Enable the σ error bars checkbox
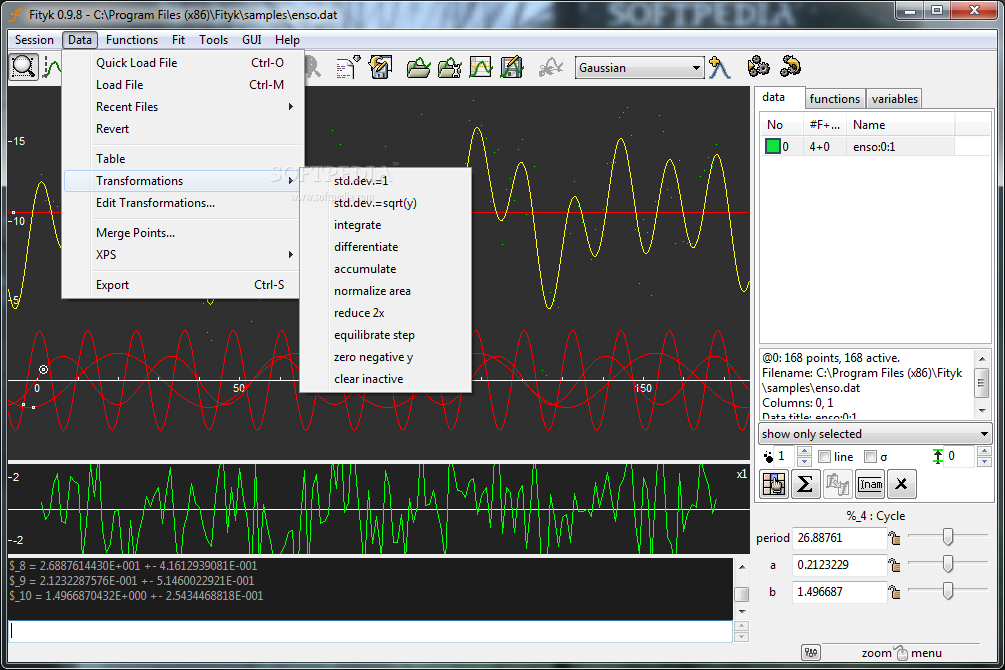The image size is (1005, 670). coord(870,456)
